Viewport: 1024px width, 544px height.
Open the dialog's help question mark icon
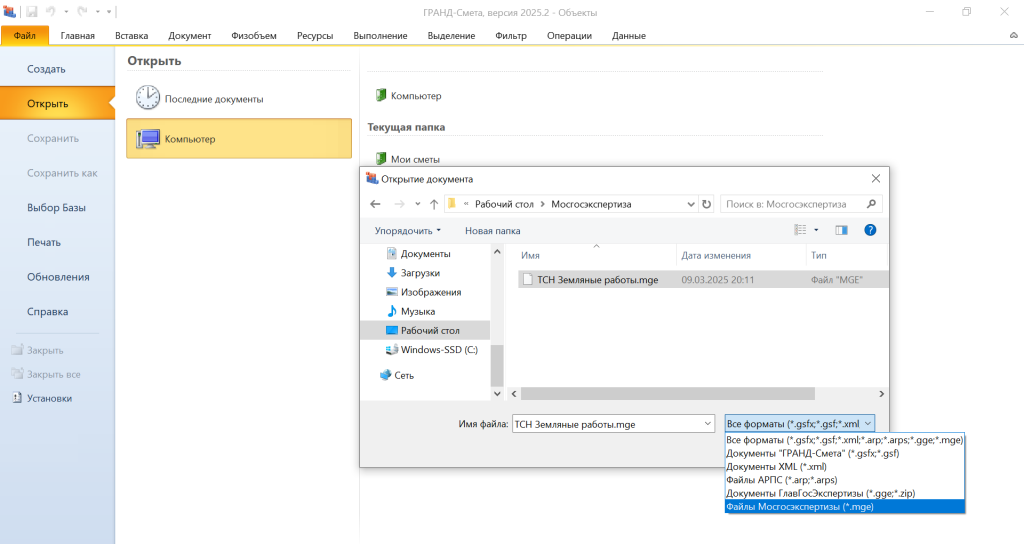click(870, 230)
